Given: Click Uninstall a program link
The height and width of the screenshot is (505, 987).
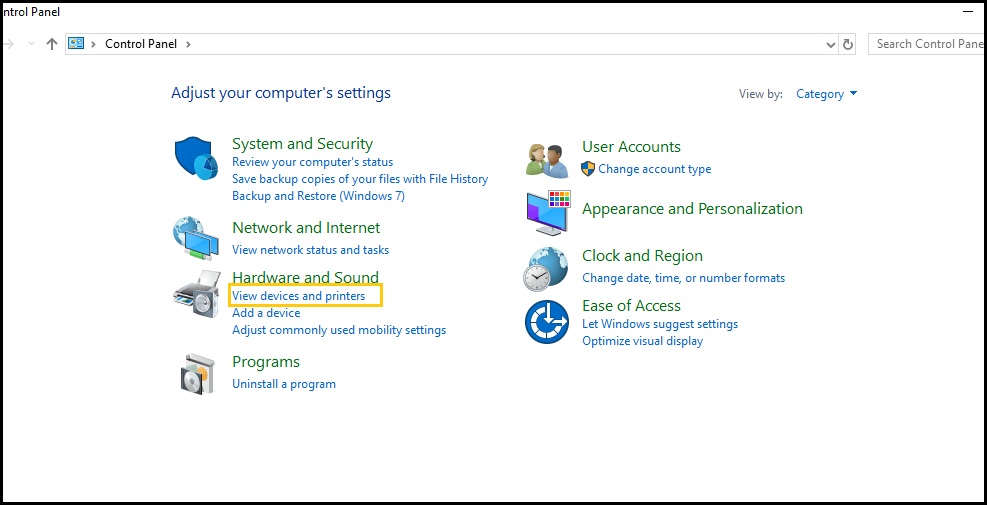Looking at the screenshot, I should (x=283, y=384).
